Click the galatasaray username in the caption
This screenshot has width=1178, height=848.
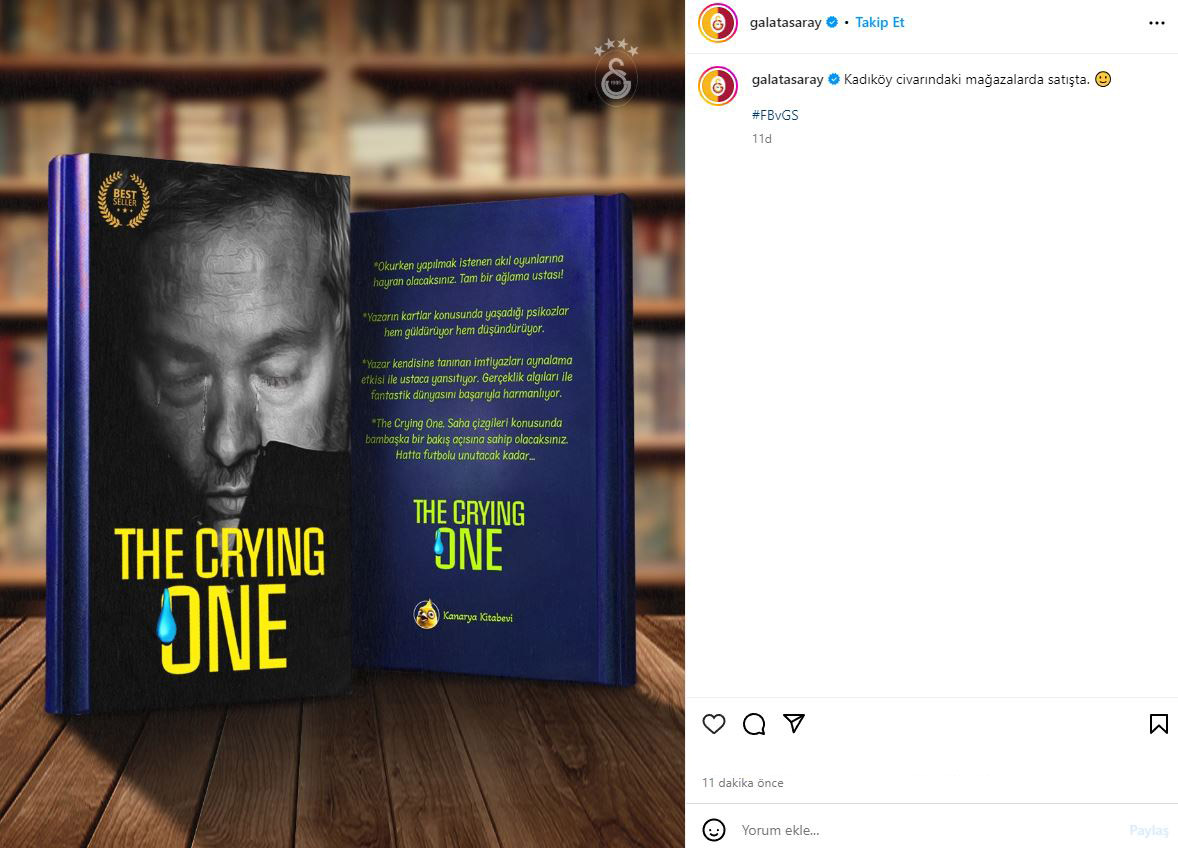pyautogui.click(x=787, y=80)
